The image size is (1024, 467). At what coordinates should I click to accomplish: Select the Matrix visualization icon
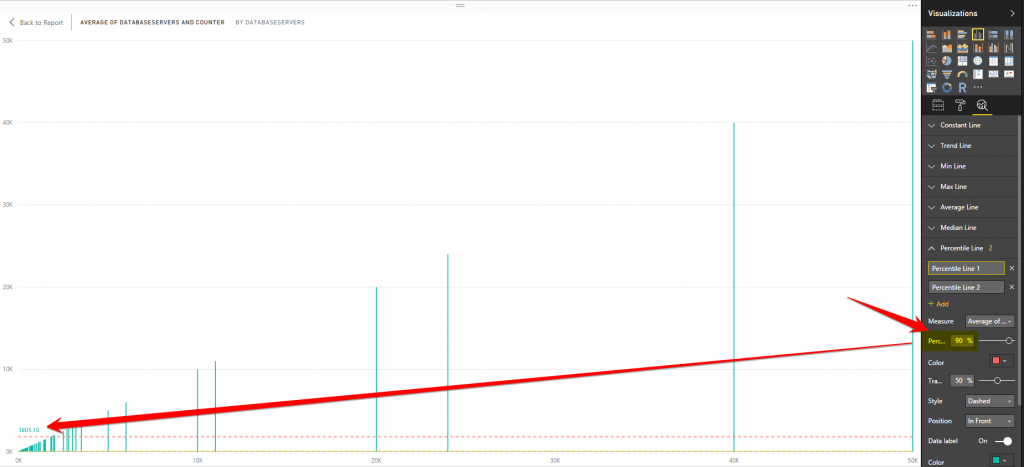[1009, 61]
